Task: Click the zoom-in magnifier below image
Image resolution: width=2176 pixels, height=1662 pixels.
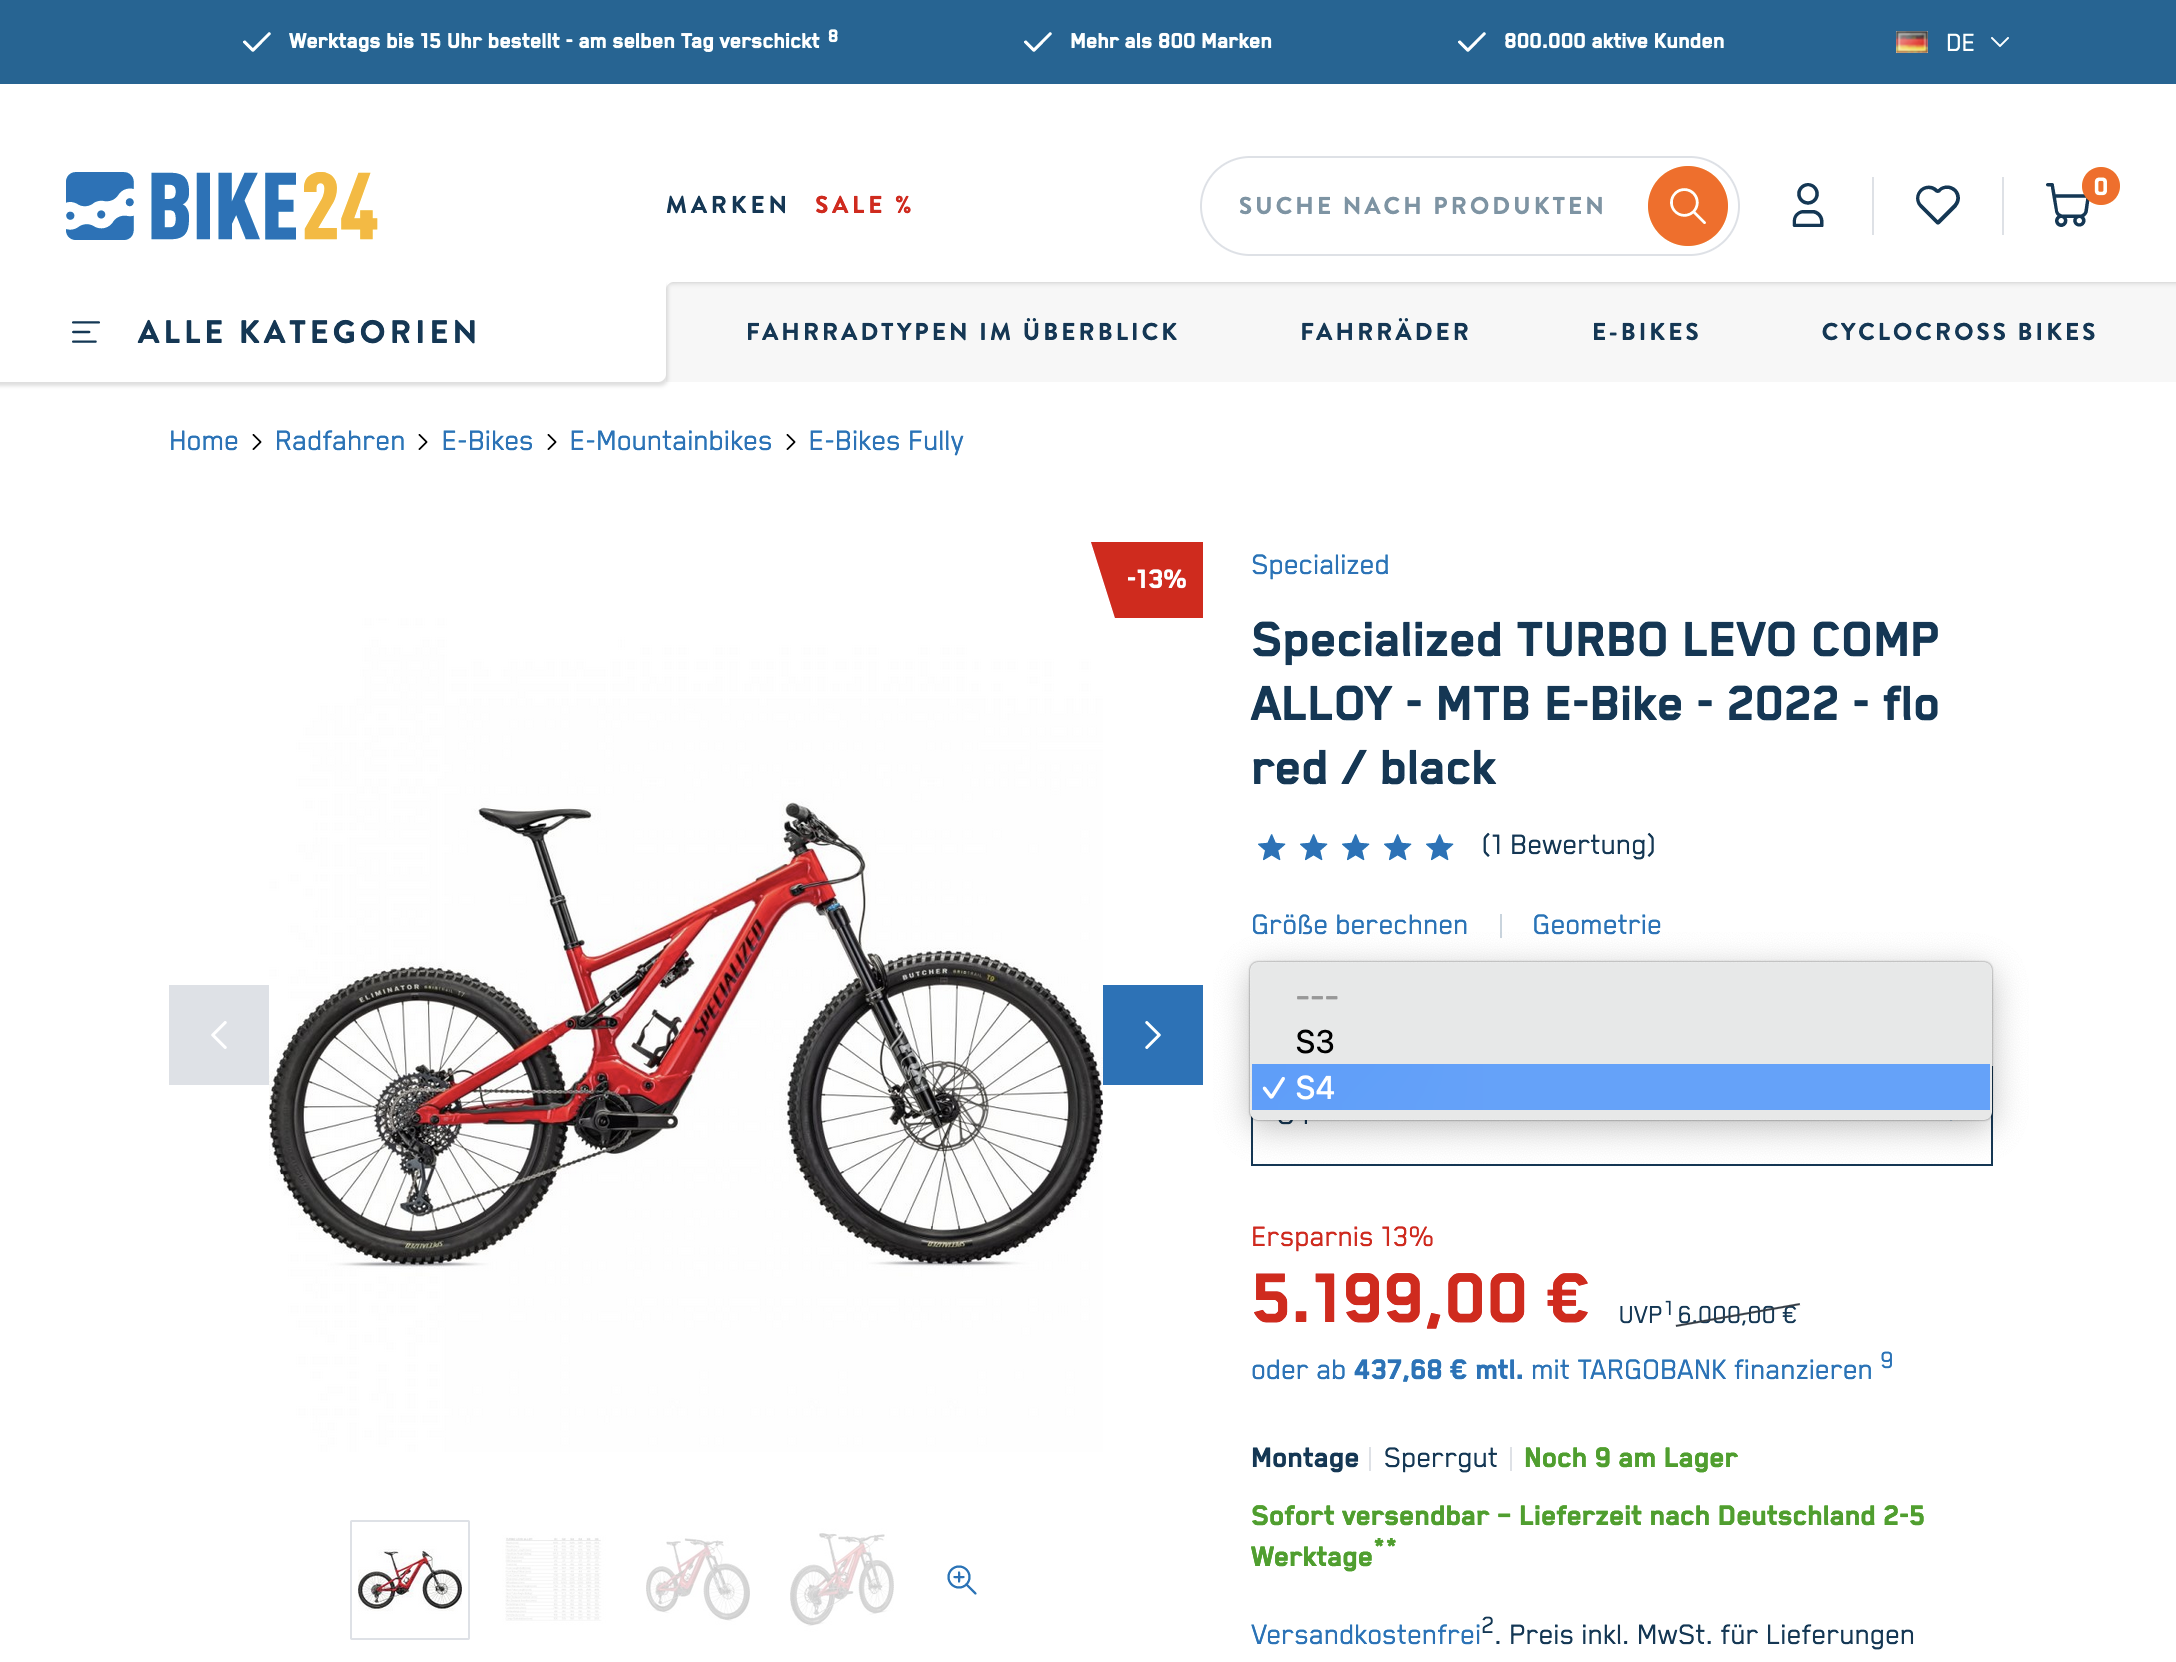Action: click(962, 1579)
